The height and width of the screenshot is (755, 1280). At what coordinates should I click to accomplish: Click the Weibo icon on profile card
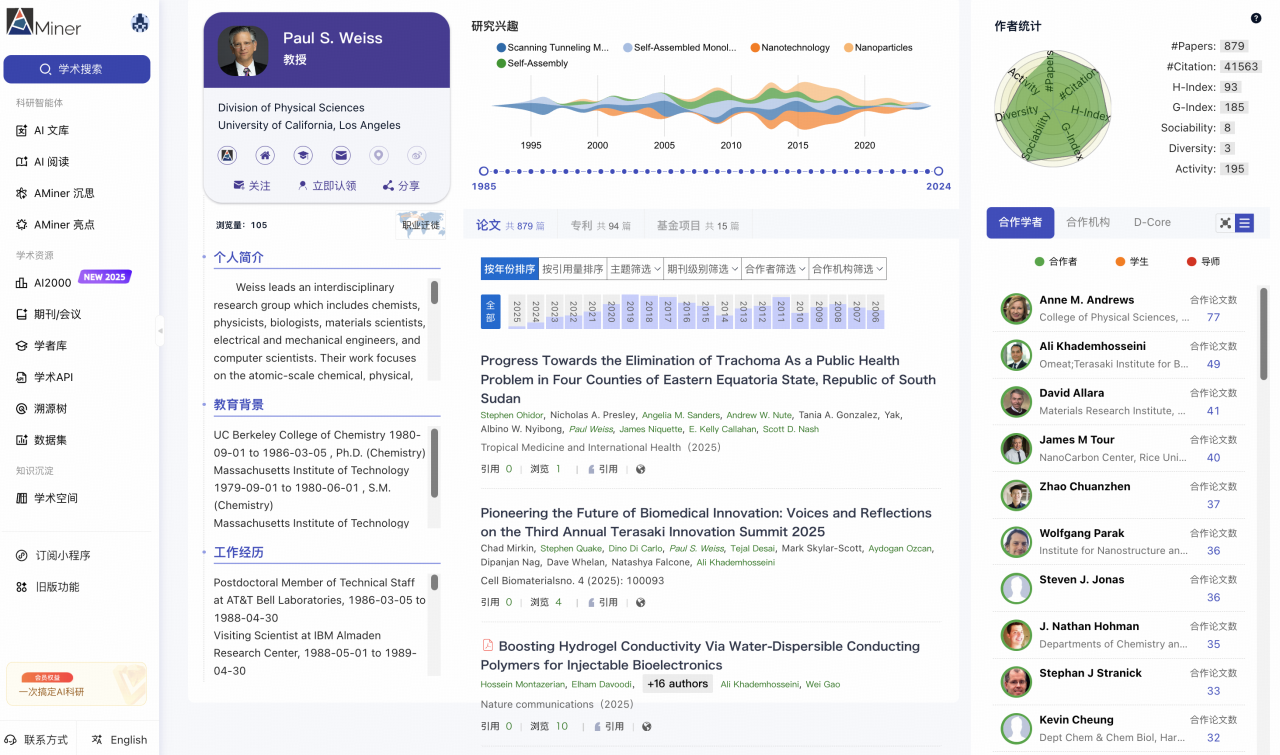point(416,155)
